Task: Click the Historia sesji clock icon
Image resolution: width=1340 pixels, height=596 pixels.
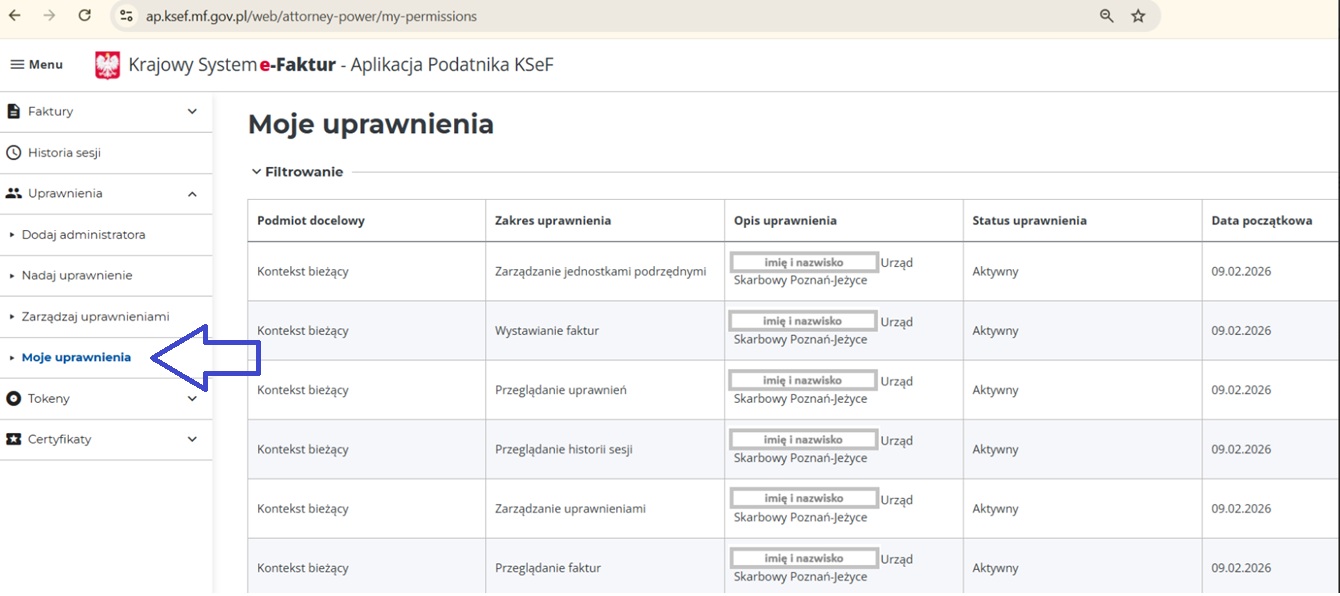Action: pos(14,153)
